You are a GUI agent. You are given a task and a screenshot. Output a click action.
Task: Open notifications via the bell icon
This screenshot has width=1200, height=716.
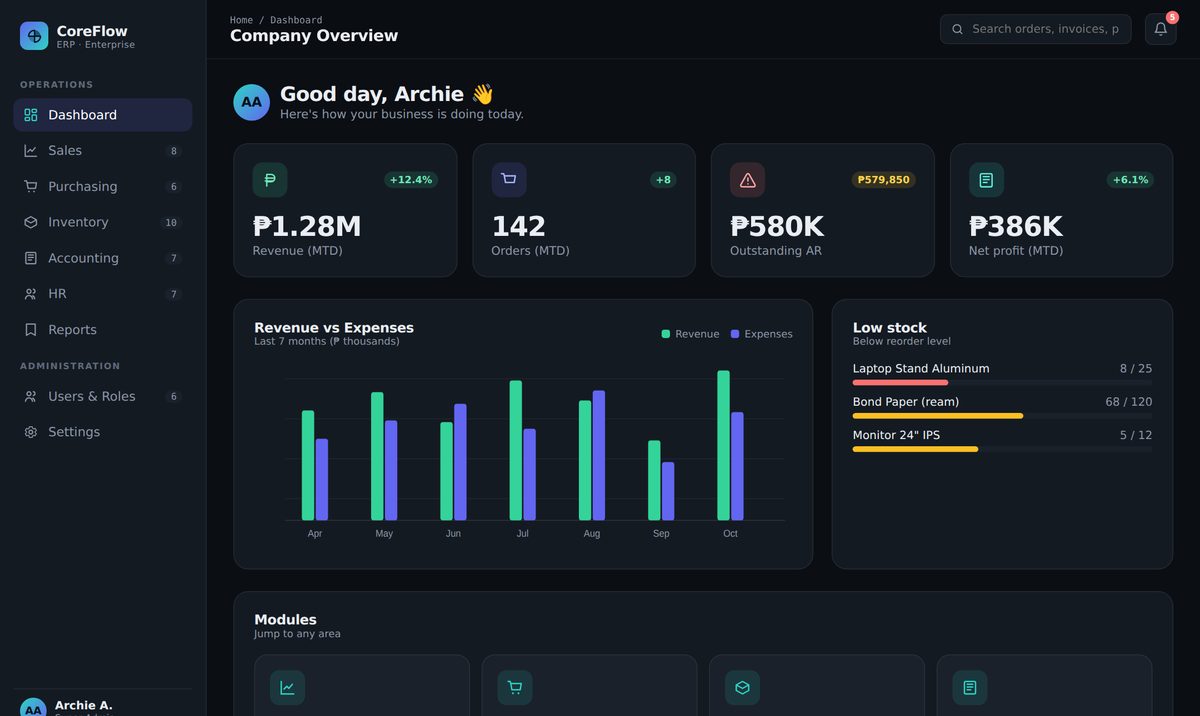click(1161, 29)
